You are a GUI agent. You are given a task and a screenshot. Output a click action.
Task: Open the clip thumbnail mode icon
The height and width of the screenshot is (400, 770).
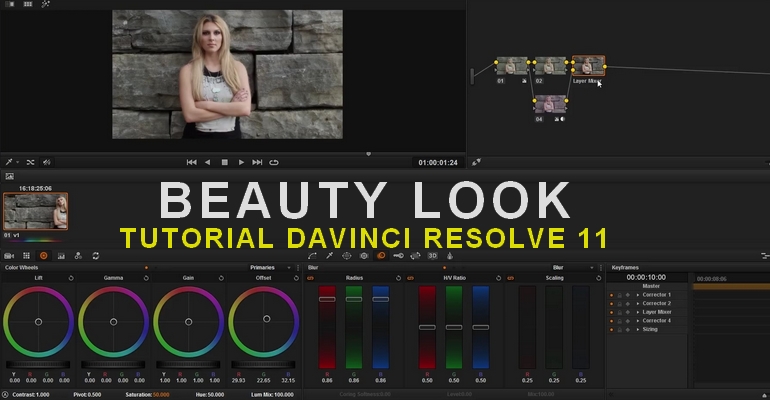(x=9, y=176)
